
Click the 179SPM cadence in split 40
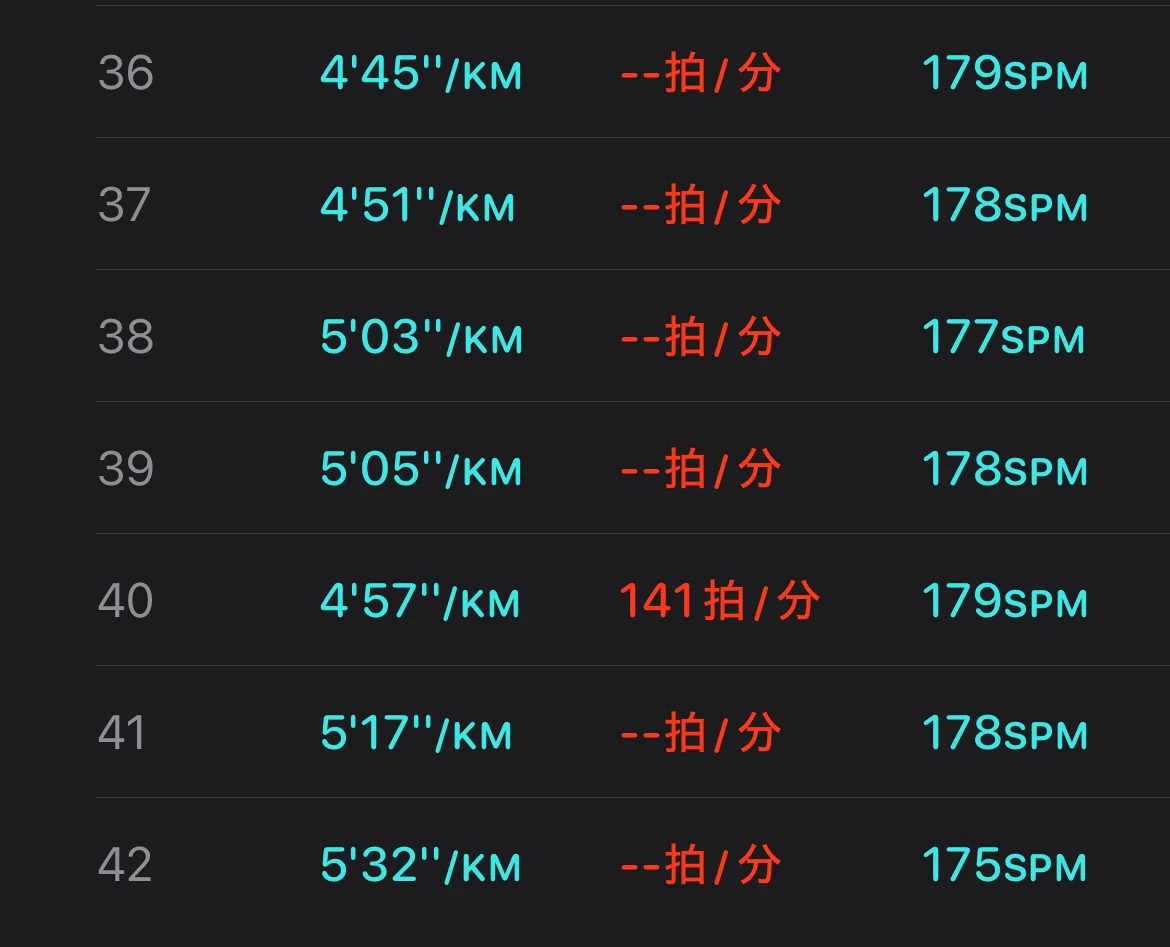(x=1004, y=601)
